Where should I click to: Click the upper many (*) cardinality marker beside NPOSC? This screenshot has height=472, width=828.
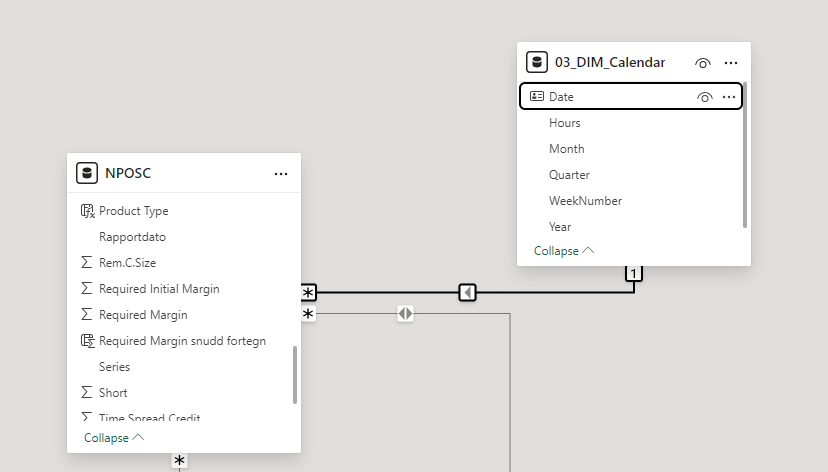(308, 292)
